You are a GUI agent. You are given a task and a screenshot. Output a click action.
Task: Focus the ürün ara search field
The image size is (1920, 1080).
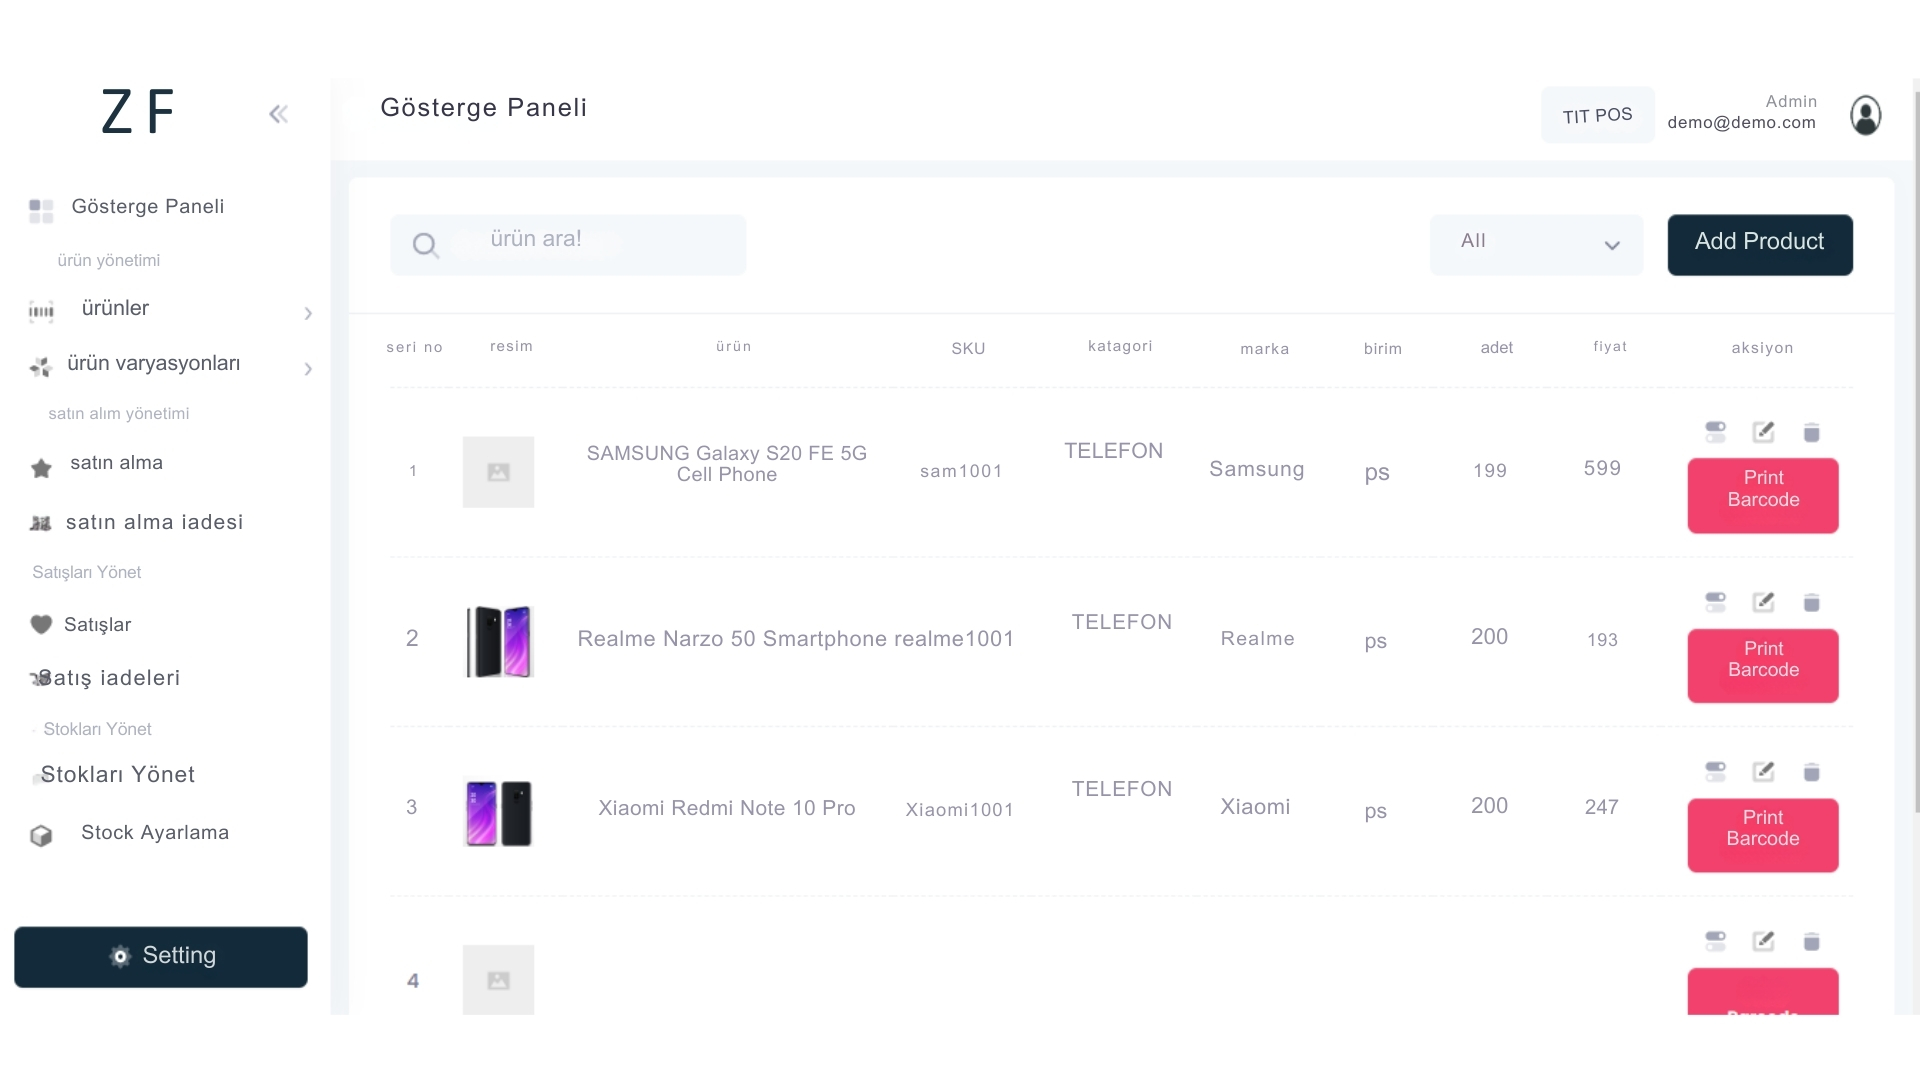[568, 245]
